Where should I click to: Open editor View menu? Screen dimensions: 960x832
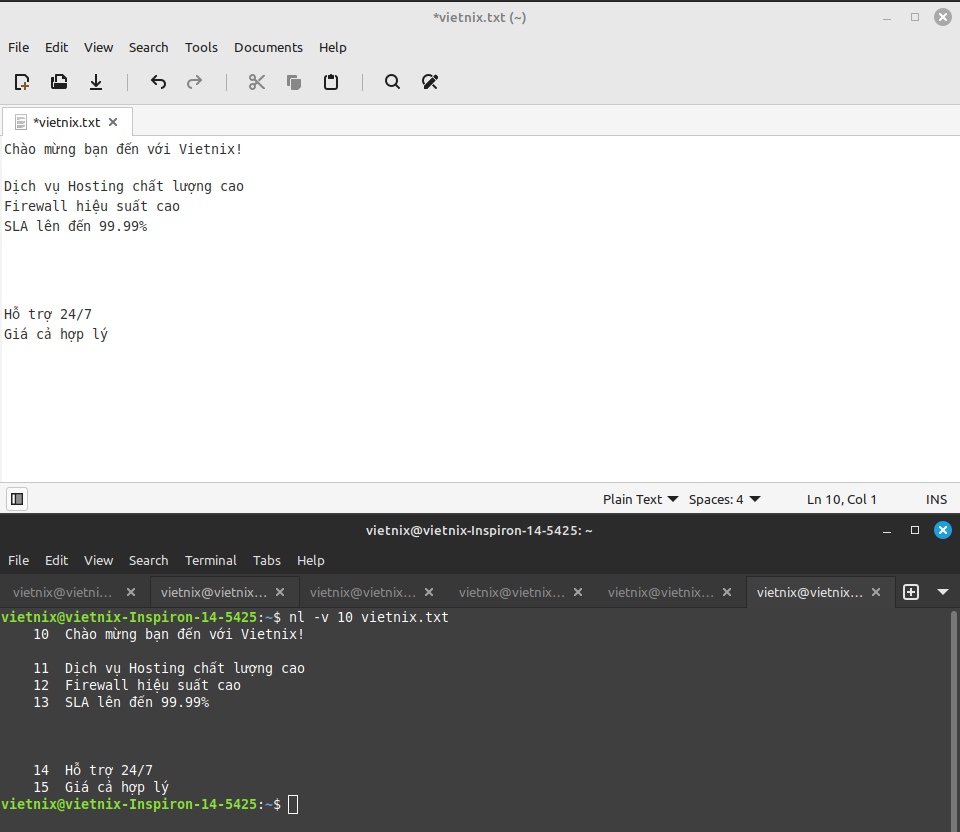98,47
